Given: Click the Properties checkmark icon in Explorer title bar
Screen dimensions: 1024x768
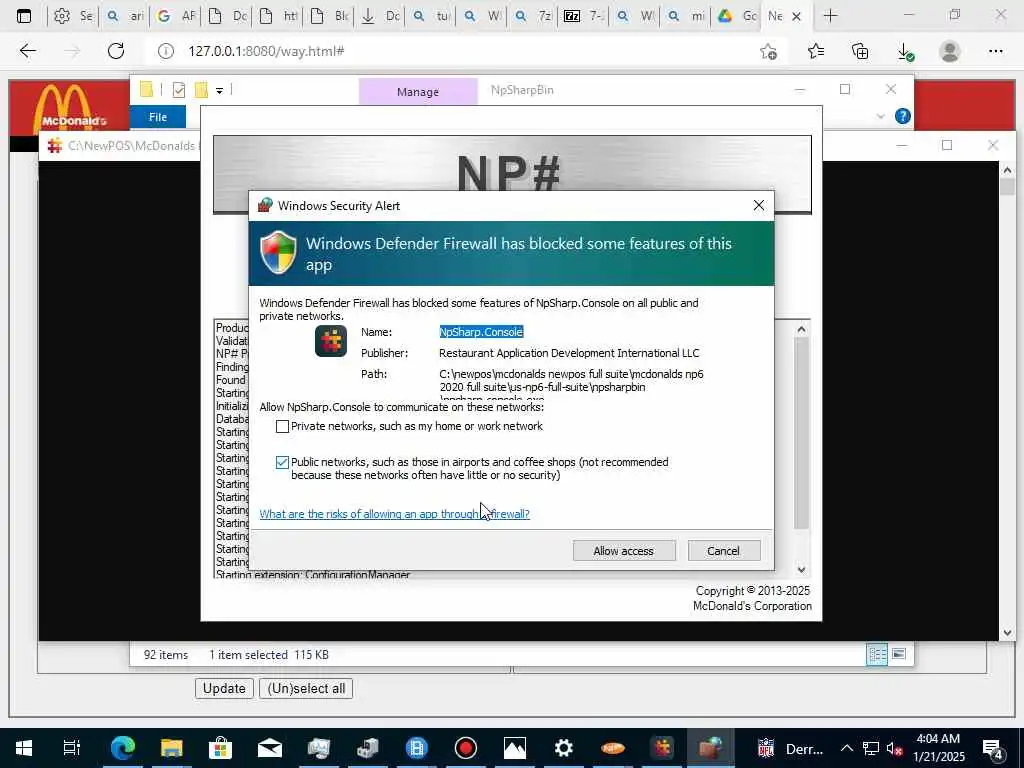Looking at the screenshot, I should (178, 90).
